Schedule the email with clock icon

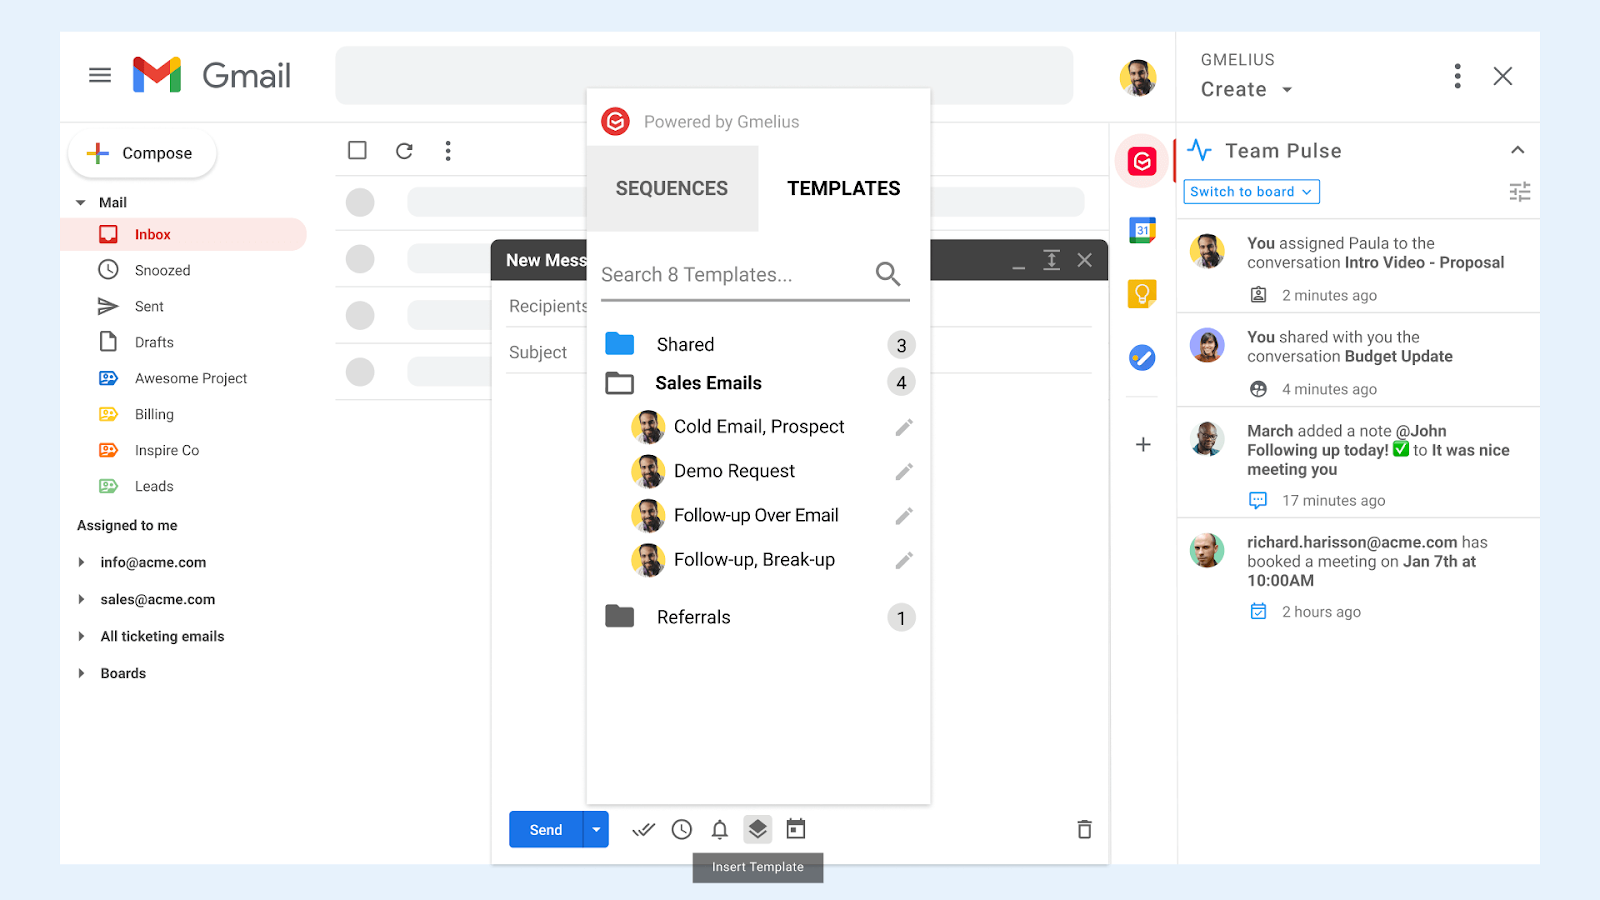pos(682,829)
